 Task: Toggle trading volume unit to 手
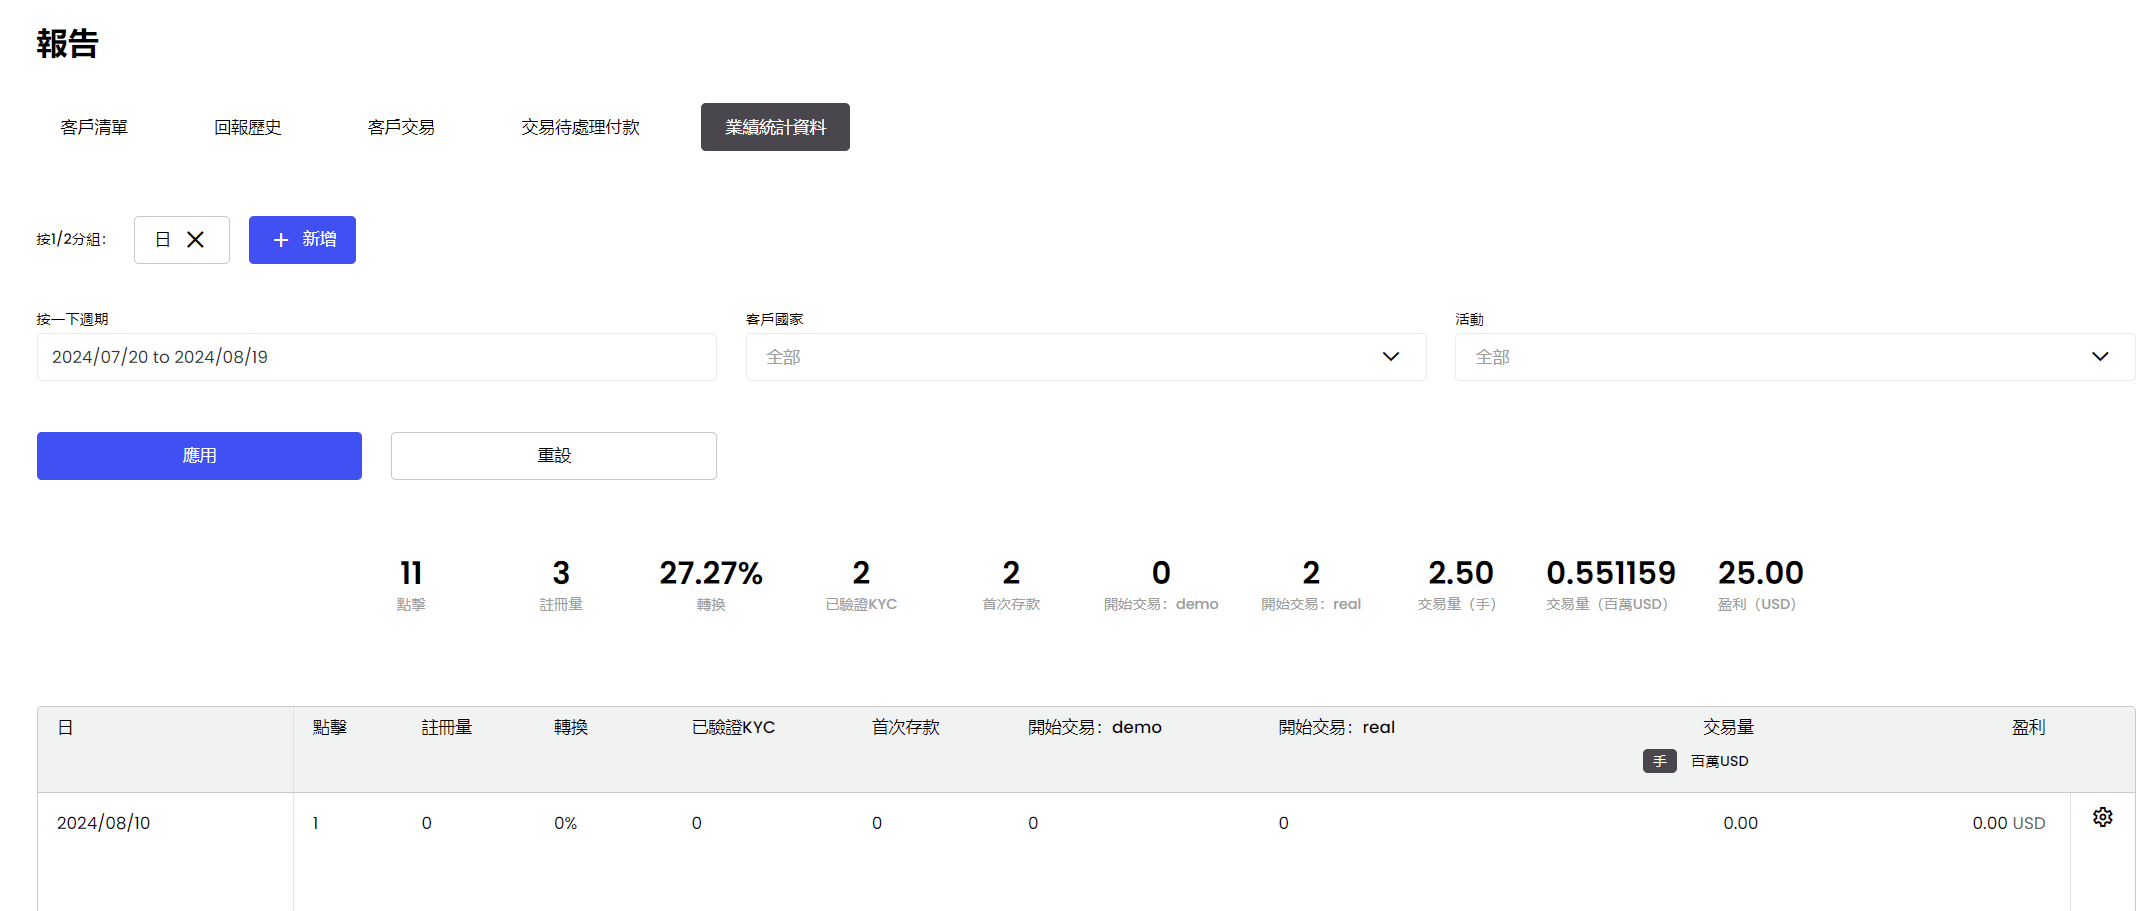pos(1659,761)
